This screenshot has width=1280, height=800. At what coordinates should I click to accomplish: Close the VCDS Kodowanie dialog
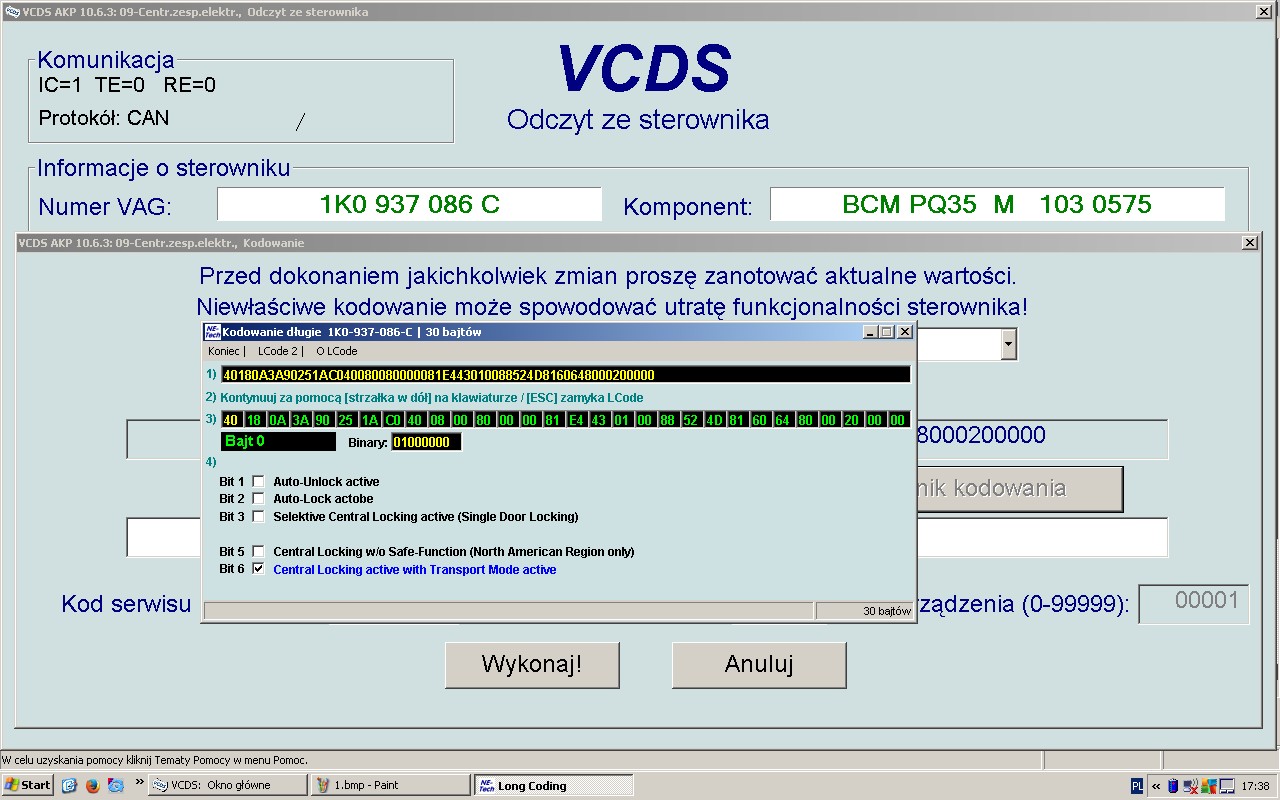1250,243
